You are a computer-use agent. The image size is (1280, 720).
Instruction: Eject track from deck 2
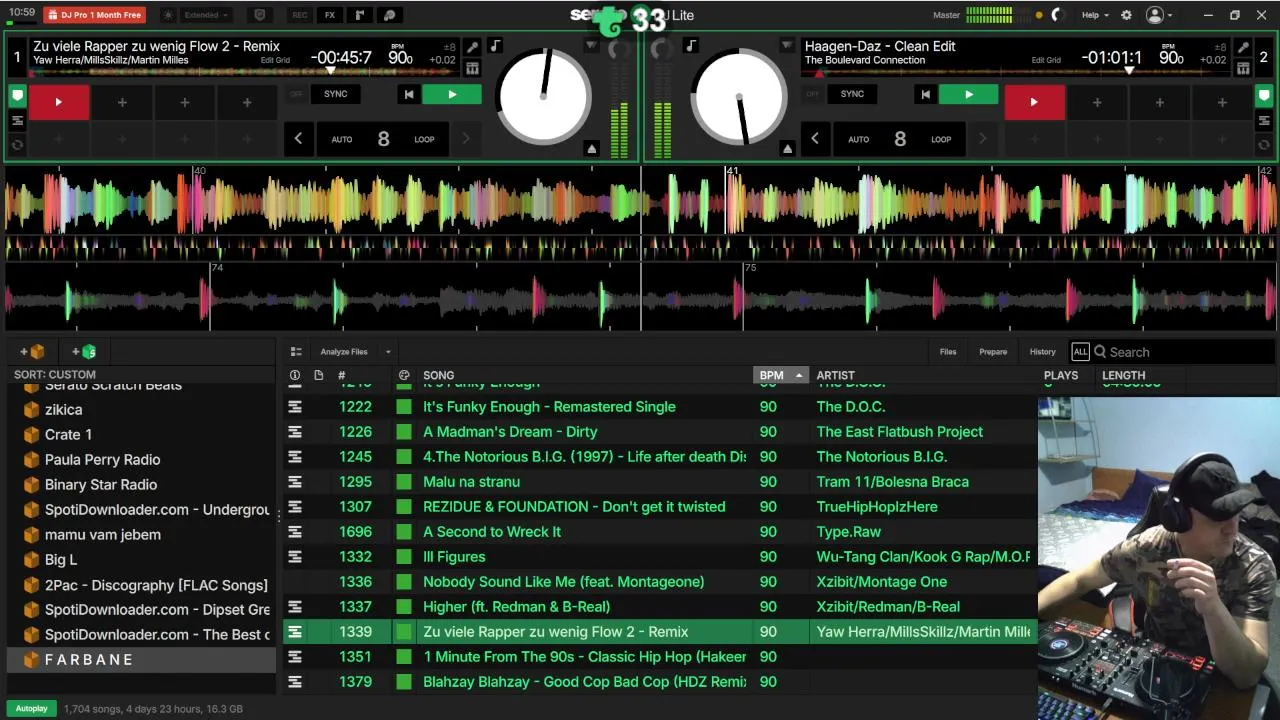[788, 149]
